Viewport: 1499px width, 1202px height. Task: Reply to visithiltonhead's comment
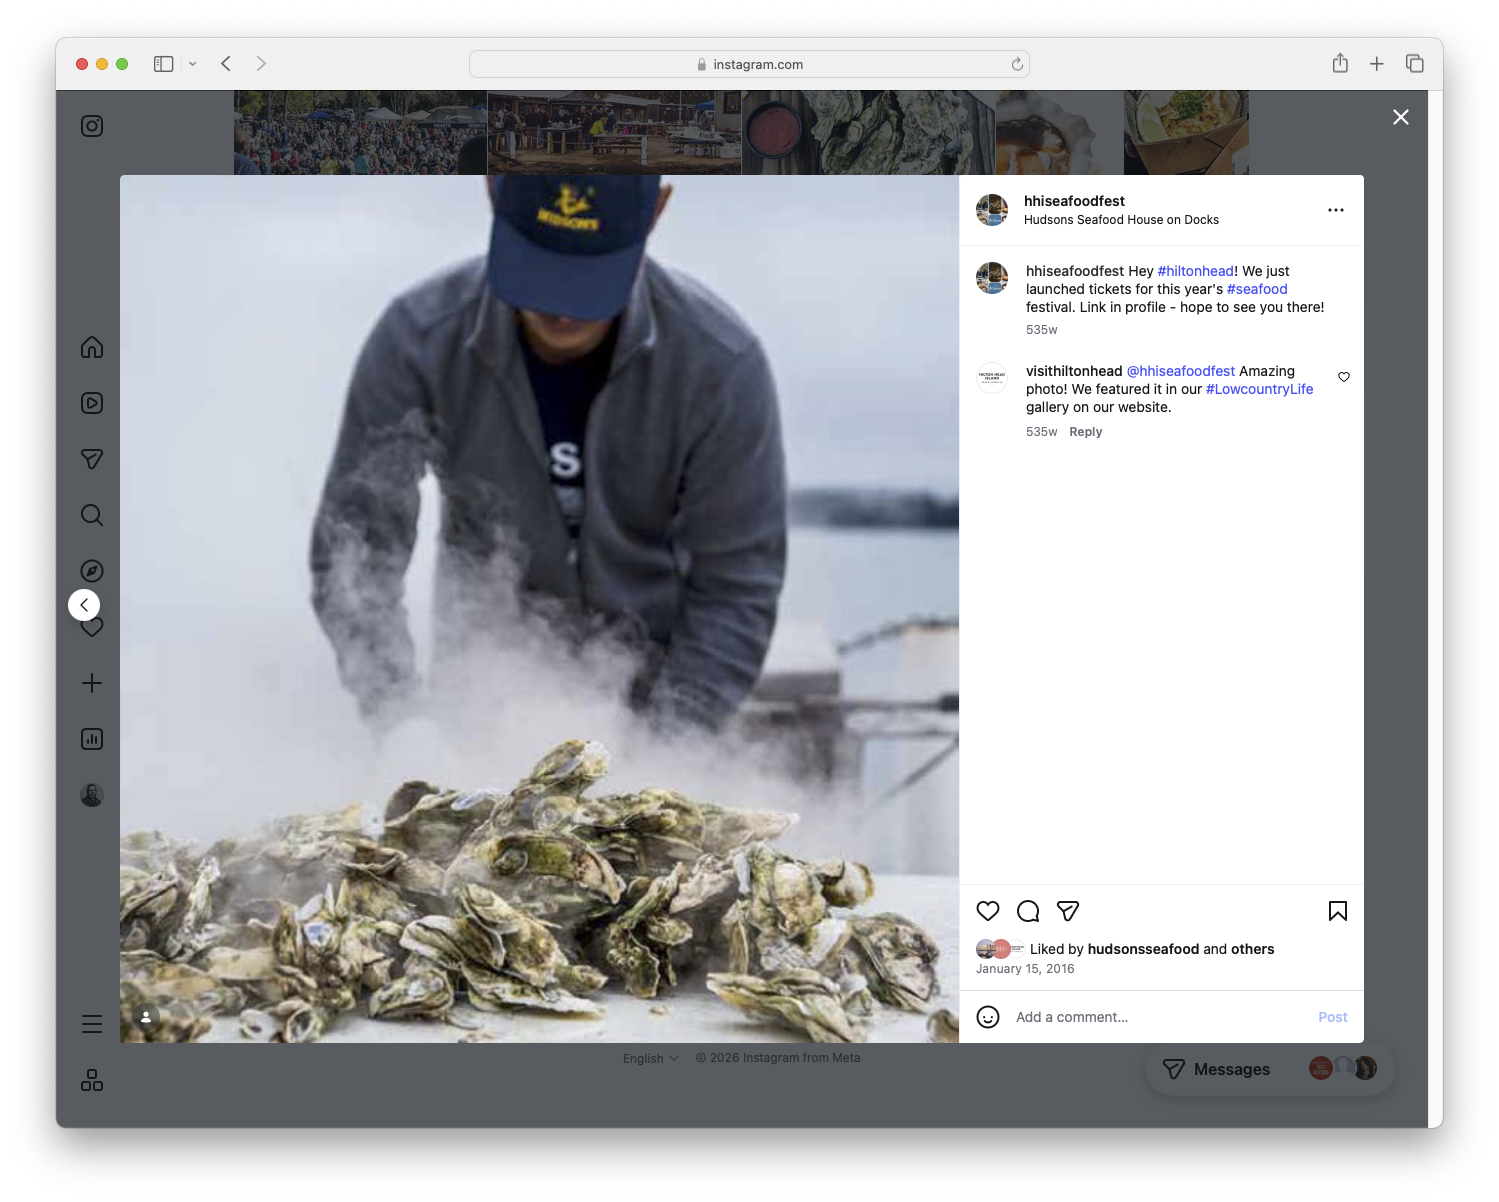[x=1086, y=432]
